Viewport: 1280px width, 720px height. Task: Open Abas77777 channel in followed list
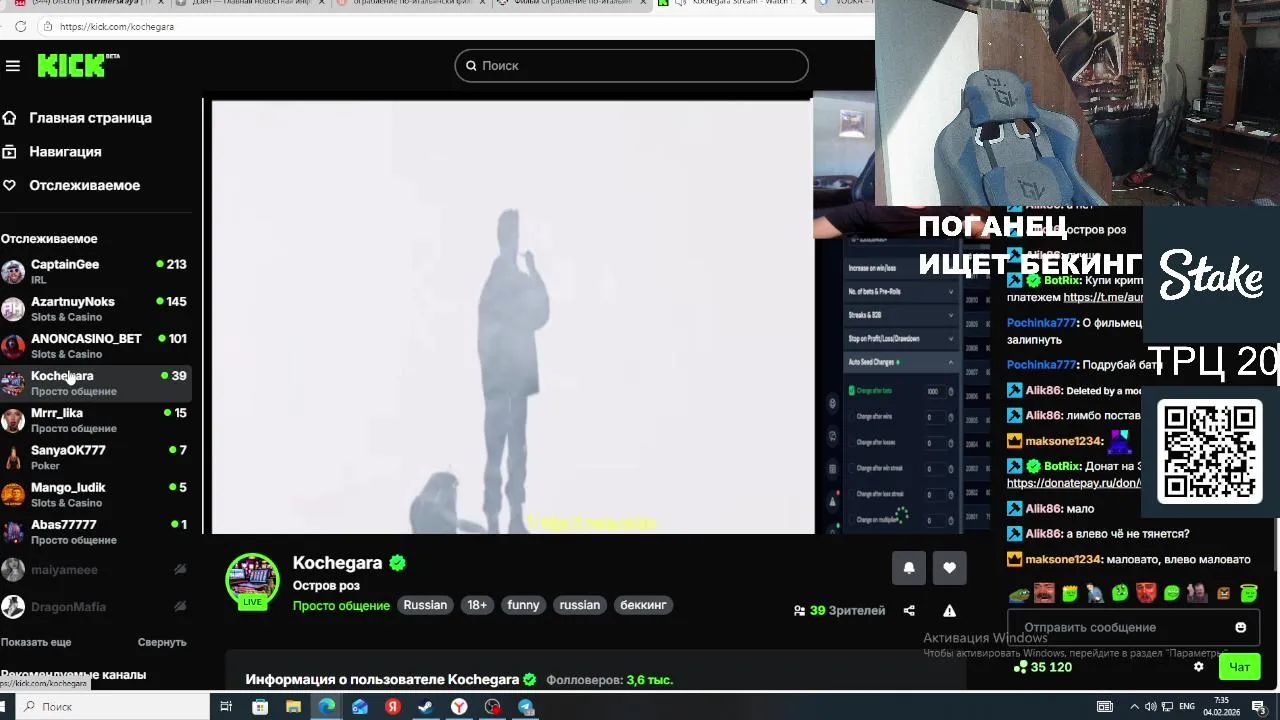[x=95, y=531]
